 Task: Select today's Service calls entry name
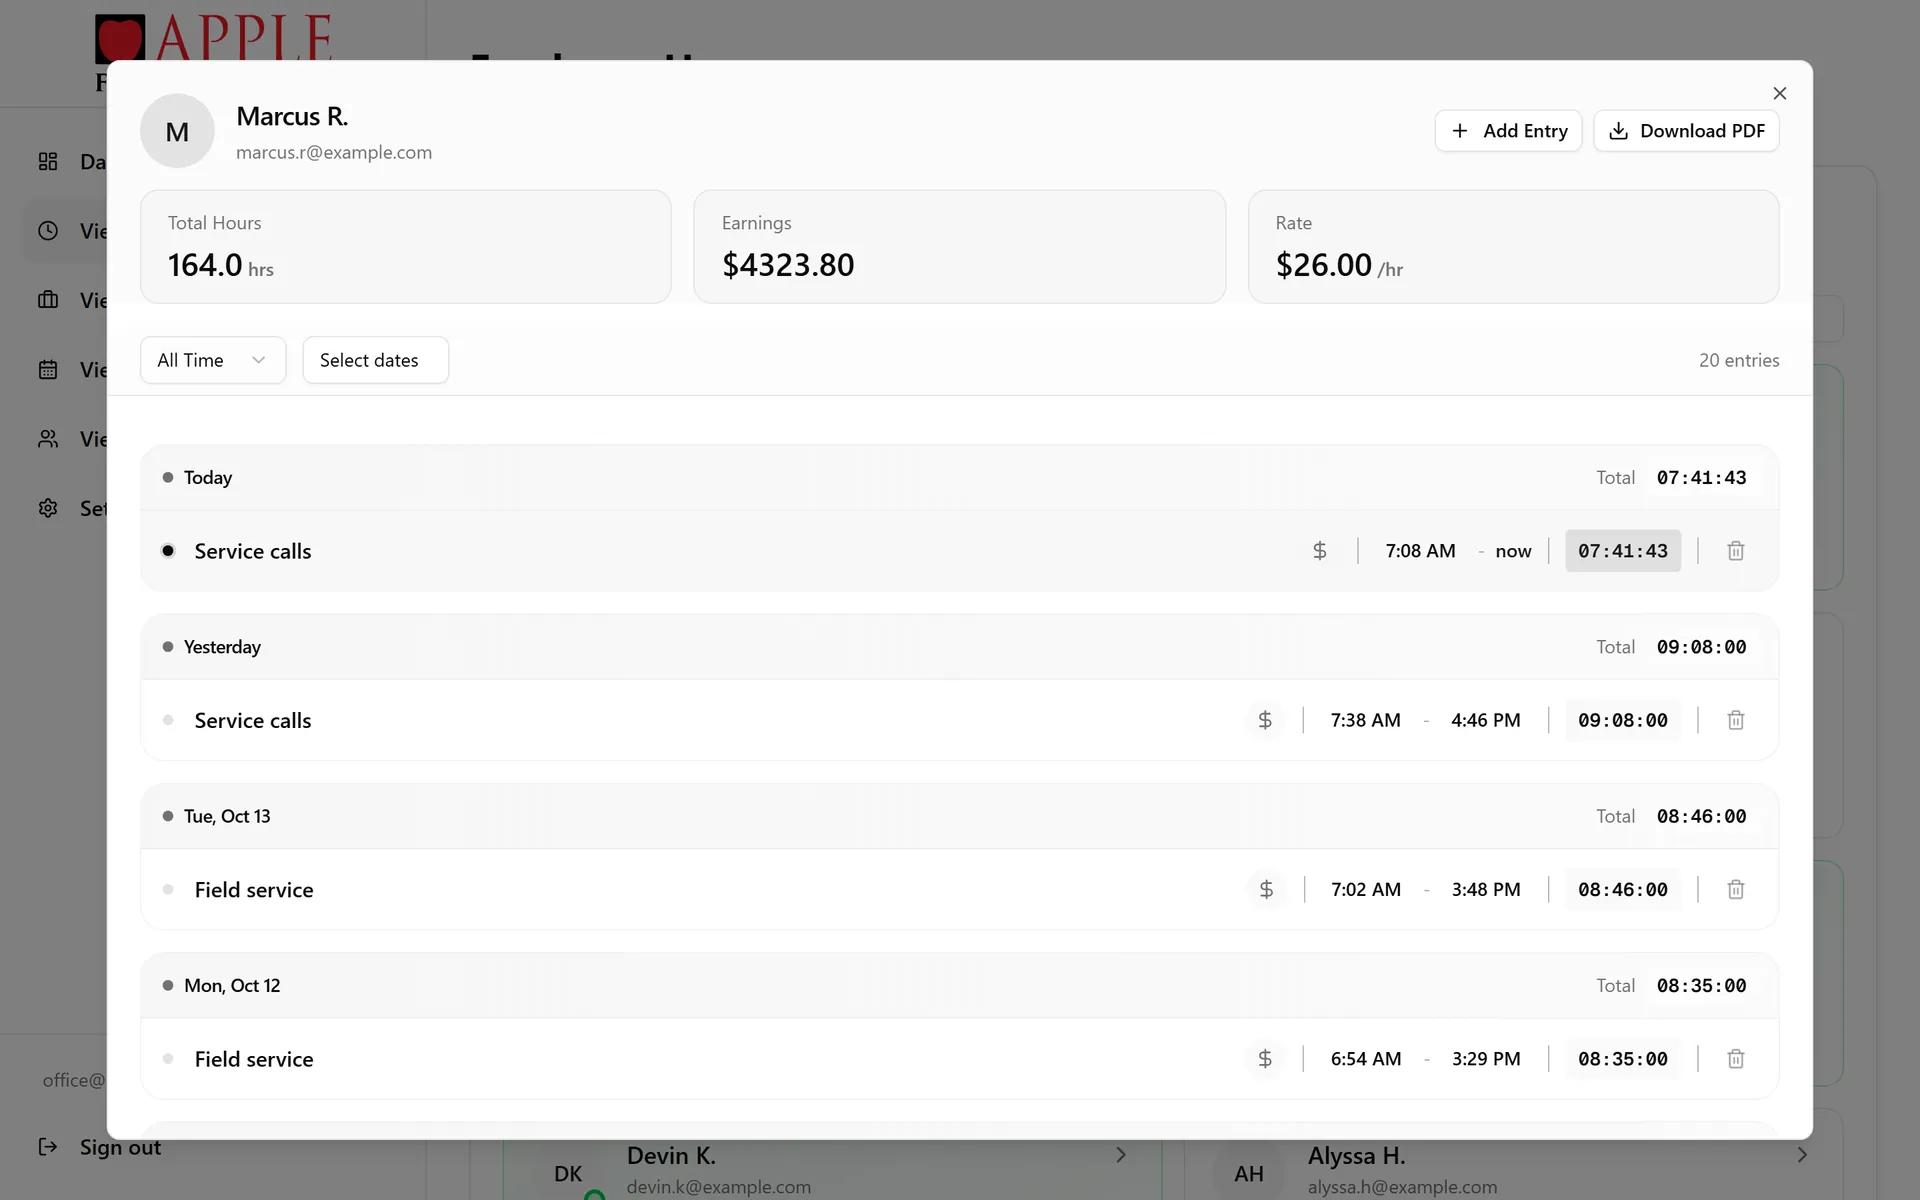point(253,551)
